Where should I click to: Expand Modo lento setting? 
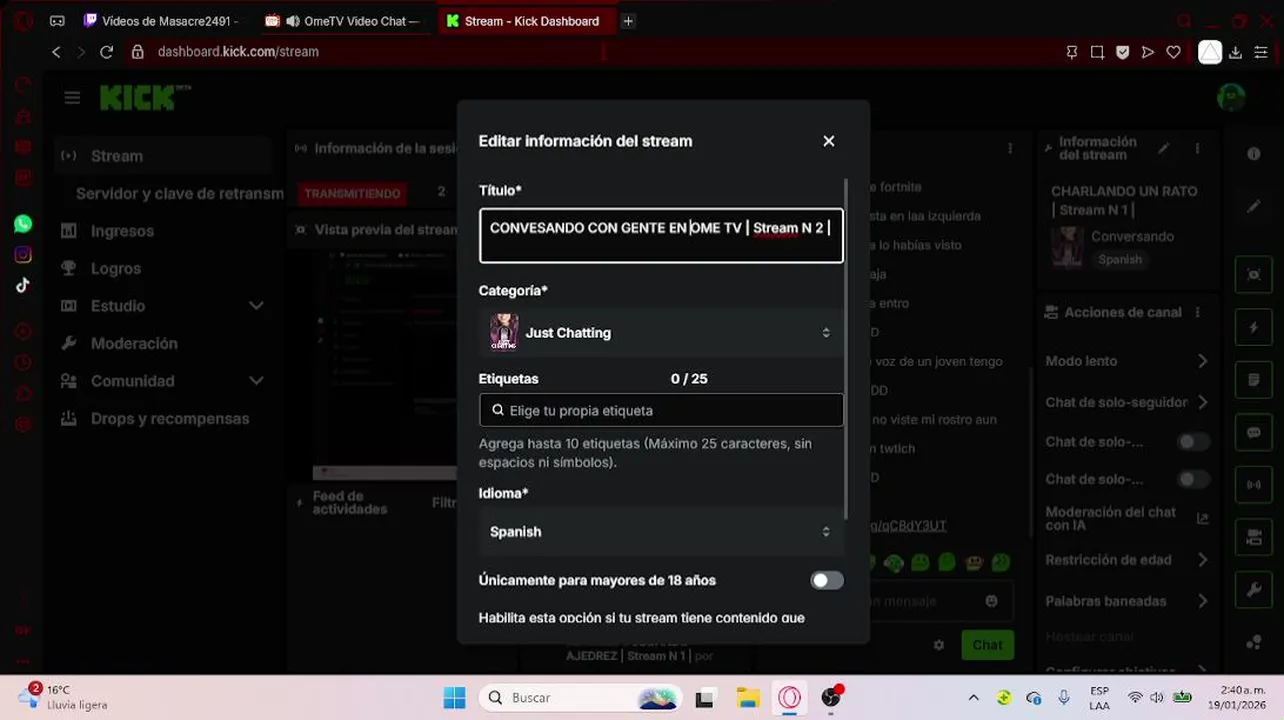(1126, 361)
